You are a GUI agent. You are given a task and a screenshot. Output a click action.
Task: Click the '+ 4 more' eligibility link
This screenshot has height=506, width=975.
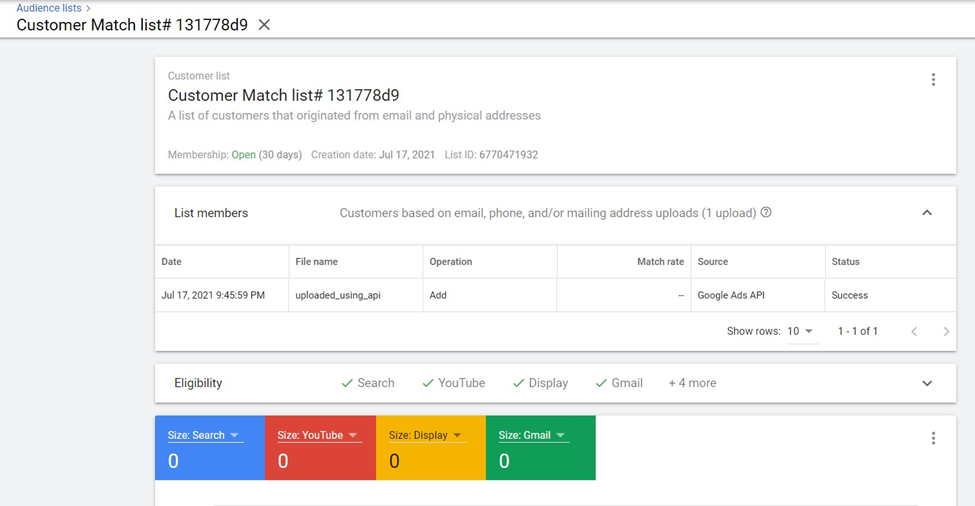click(692, 383)
